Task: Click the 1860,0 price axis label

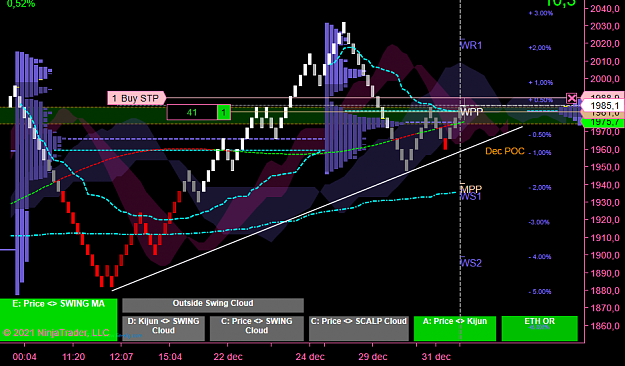Action: coord(605,326)
